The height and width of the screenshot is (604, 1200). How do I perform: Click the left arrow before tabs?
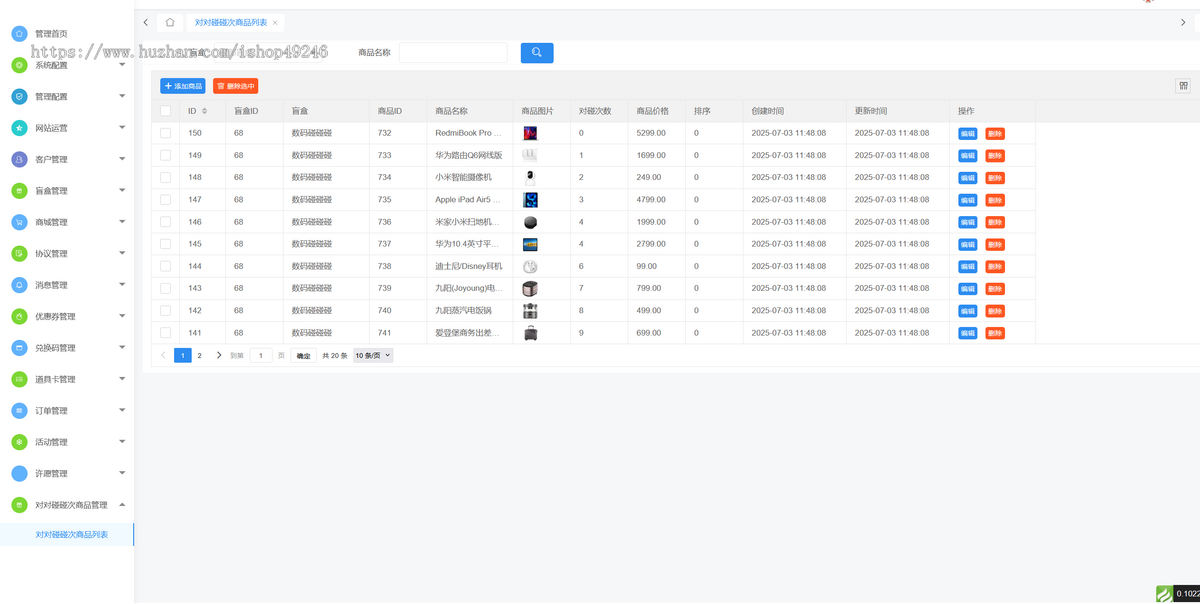pyautogui.click(x=146, y=22)
